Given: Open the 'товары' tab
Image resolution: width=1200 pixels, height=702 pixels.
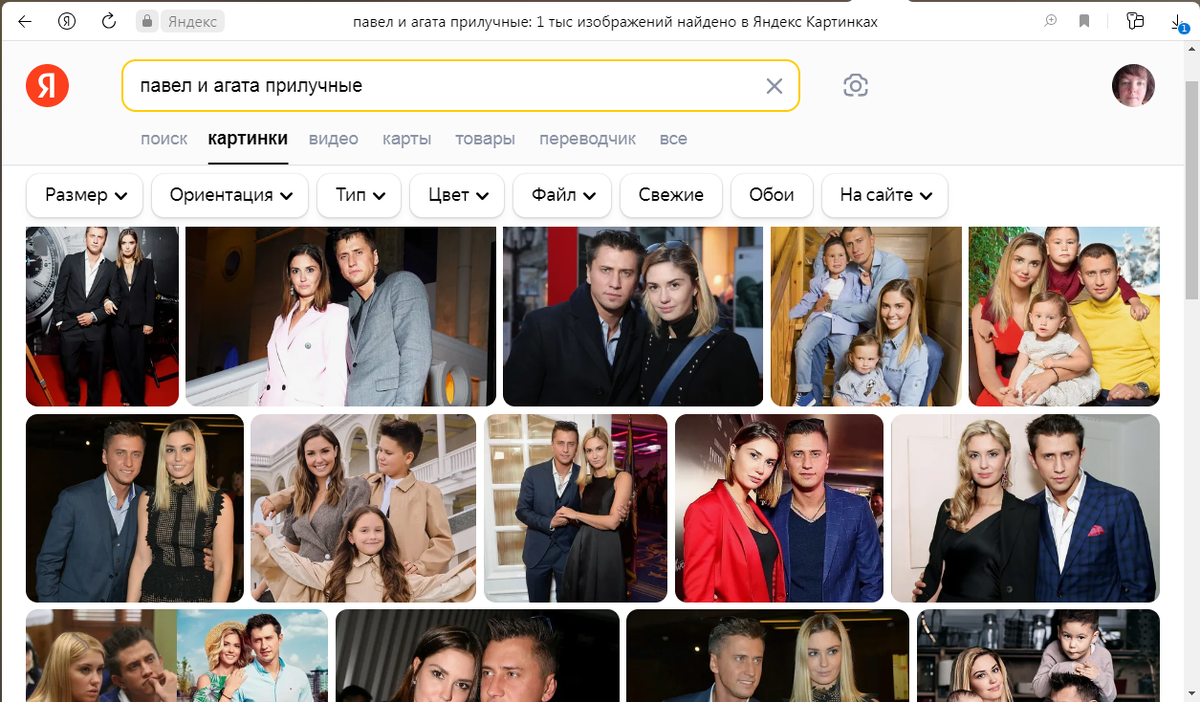Looking at the screenshot, I should pyautogui.click(x=485, y=139).
